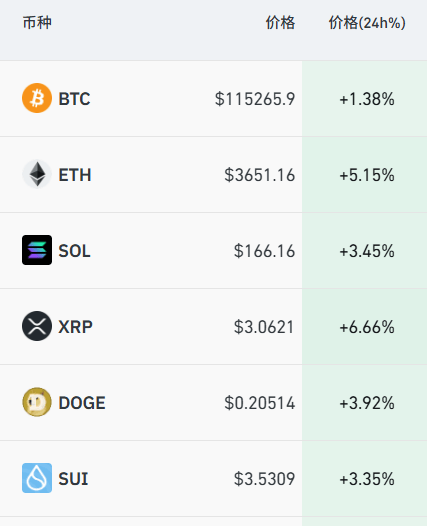Viewport: 427px width, 526px height.
Task: Click the Ethereum diamond logo icon
Action: pos(37,174)
